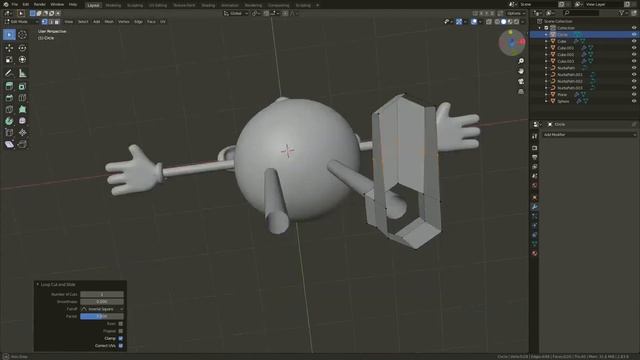Switch to solid viewport shading
Image resolution: width=640 pixels, height=360 pixels.
[x=504, y=22]
